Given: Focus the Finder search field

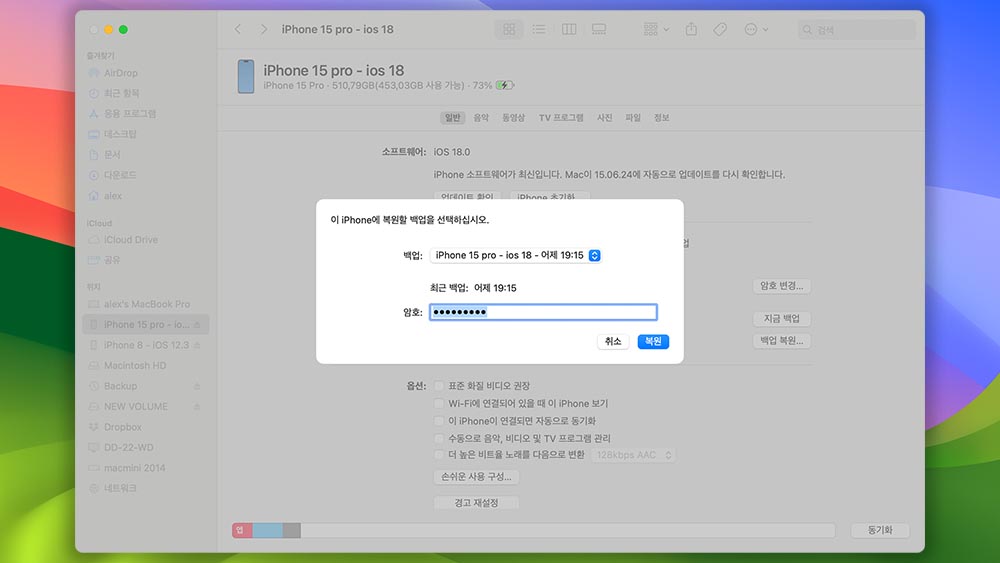Looking at the screenshot, I should point(857,30).
